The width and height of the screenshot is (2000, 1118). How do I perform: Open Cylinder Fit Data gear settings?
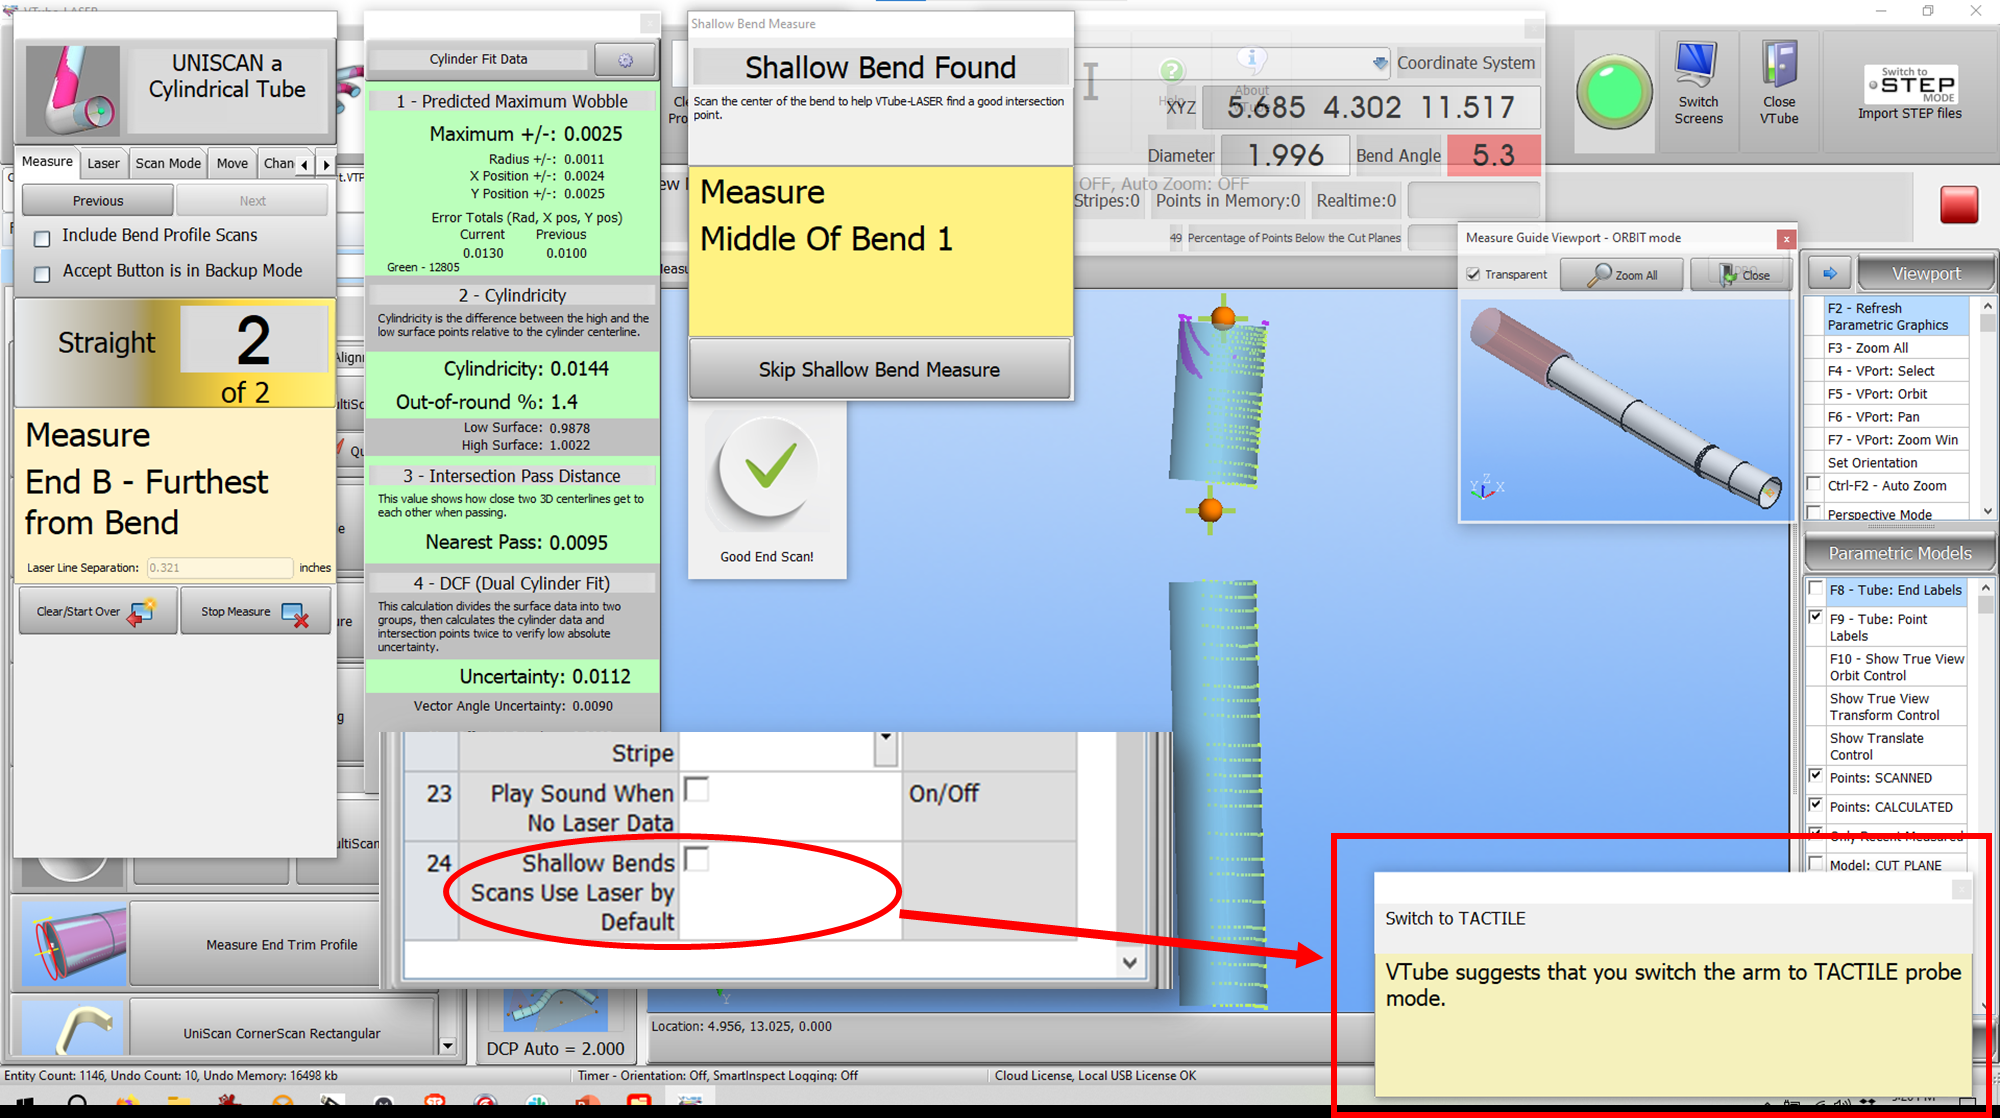pos(625,60)
